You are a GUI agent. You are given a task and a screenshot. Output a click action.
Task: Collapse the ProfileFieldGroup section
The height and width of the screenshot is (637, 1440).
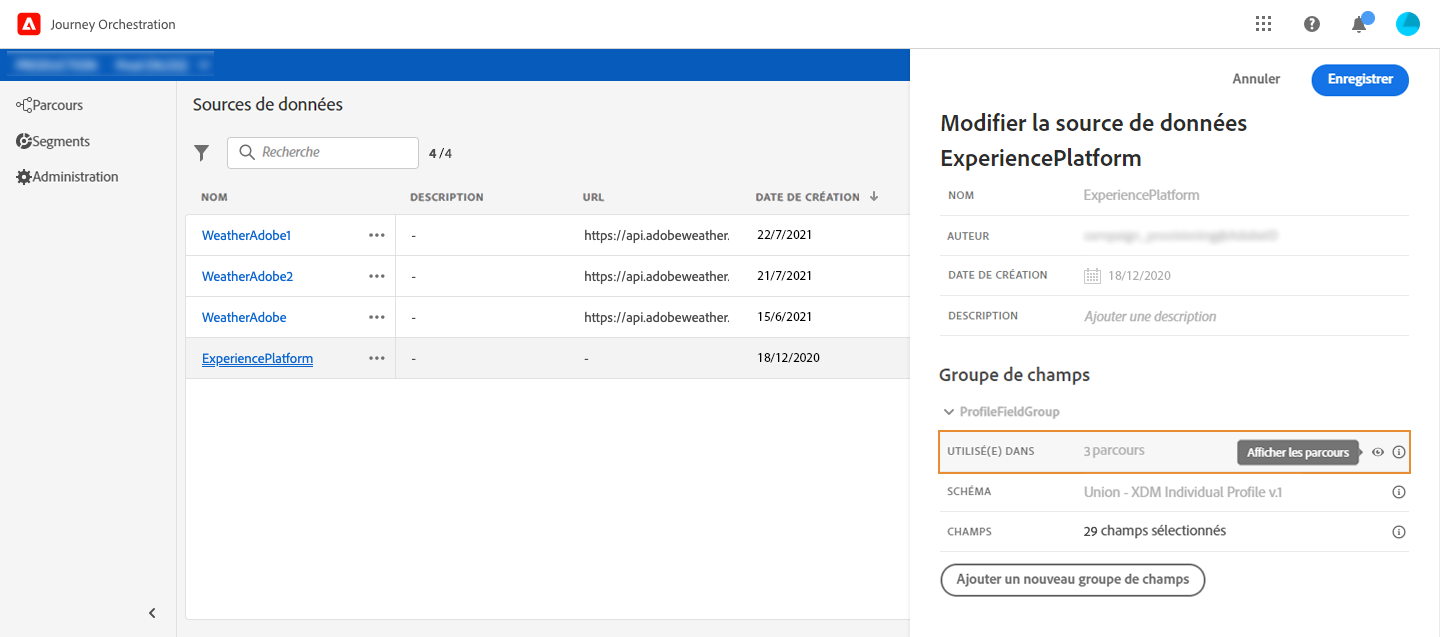click(949, 412)
